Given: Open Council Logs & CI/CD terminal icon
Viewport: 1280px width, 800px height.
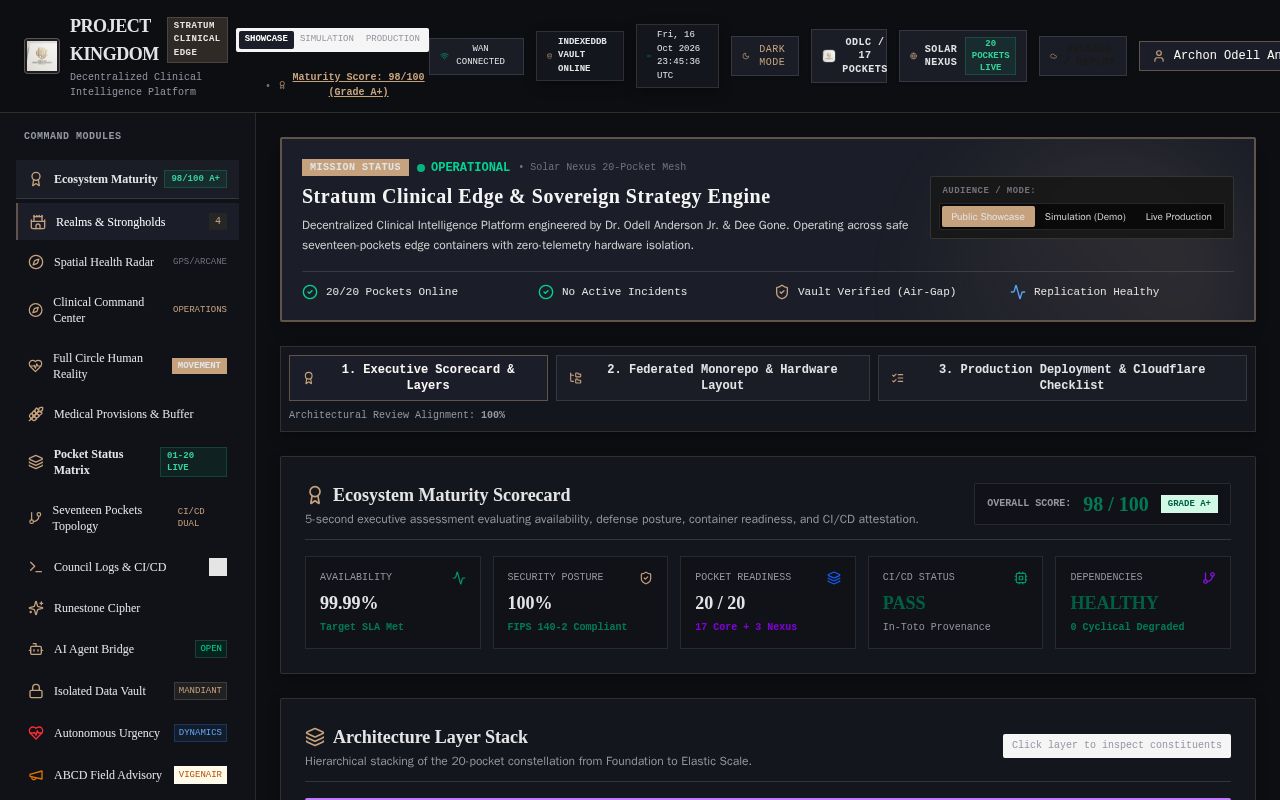Looking at the screenshot, I should (36, 567).
